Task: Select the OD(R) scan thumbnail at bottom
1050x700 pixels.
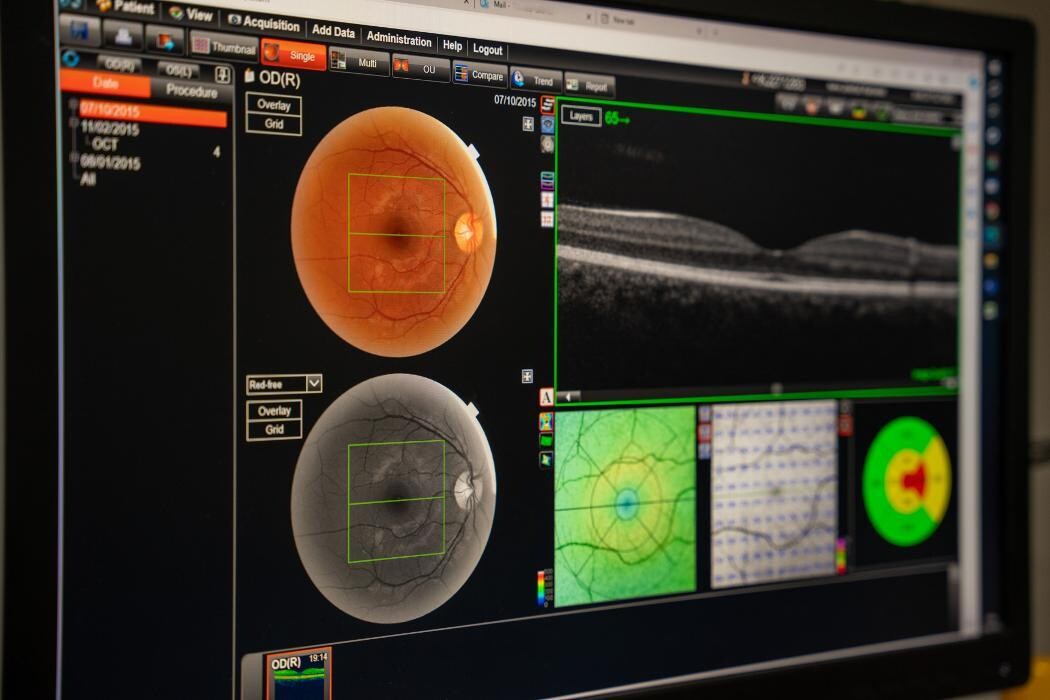Action: click(298, 675)
